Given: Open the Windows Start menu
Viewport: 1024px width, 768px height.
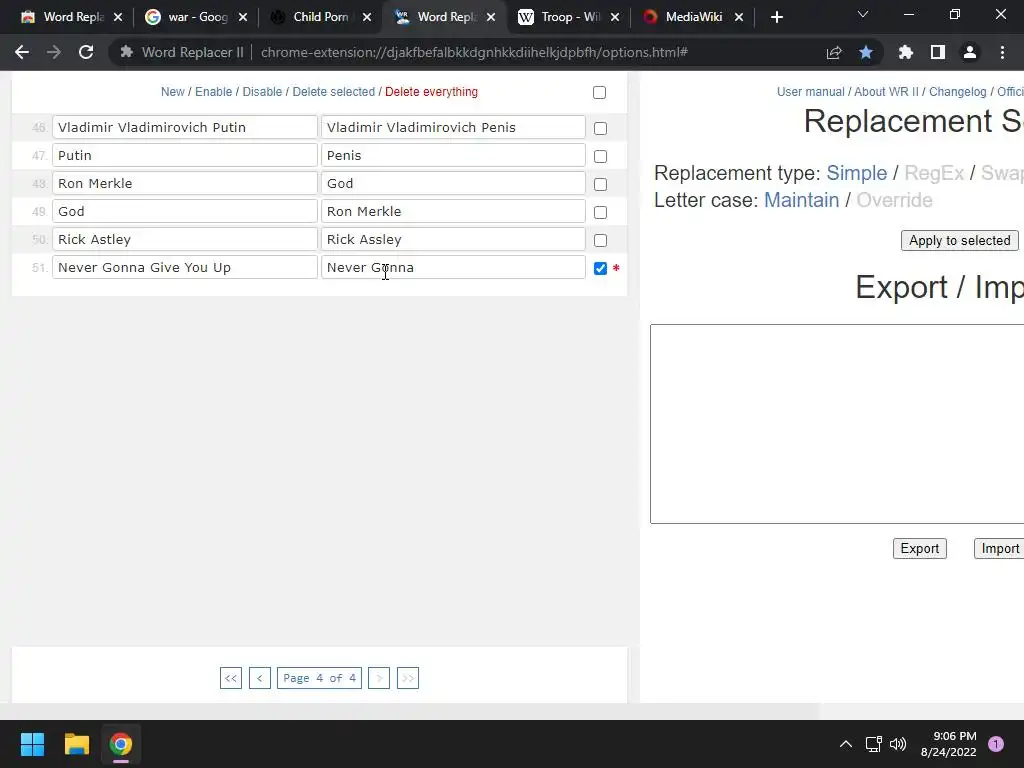Looking at the screenshot, I should coord(32,744).
